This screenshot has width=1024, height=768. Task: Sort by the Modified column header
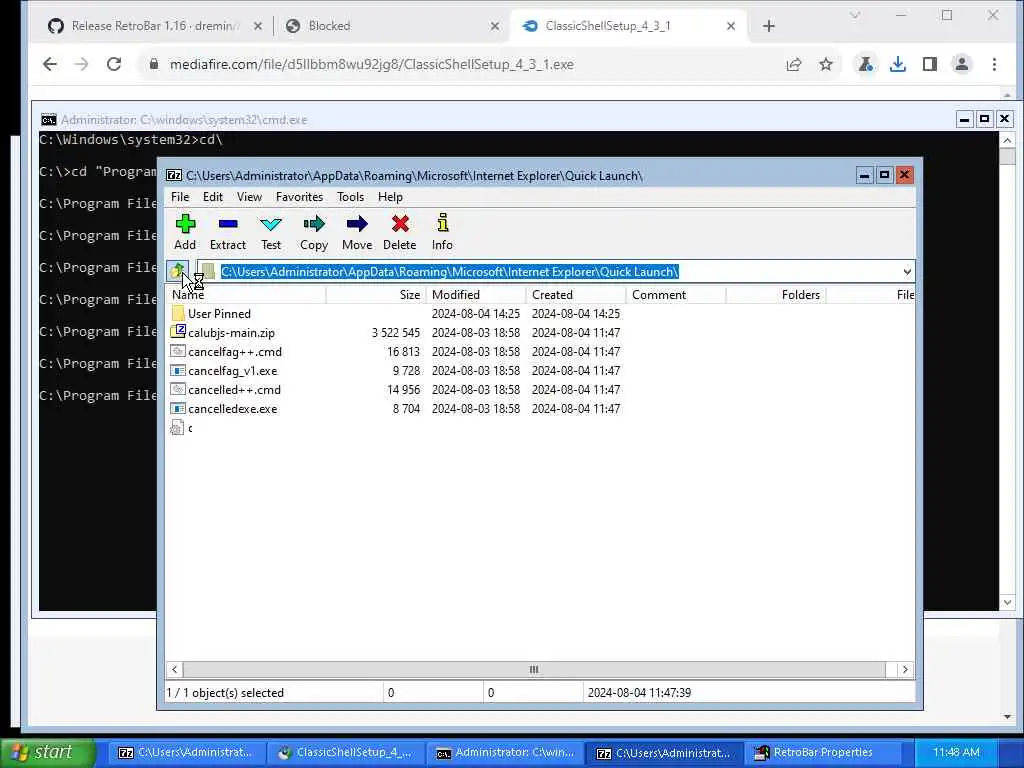[476, 295]
